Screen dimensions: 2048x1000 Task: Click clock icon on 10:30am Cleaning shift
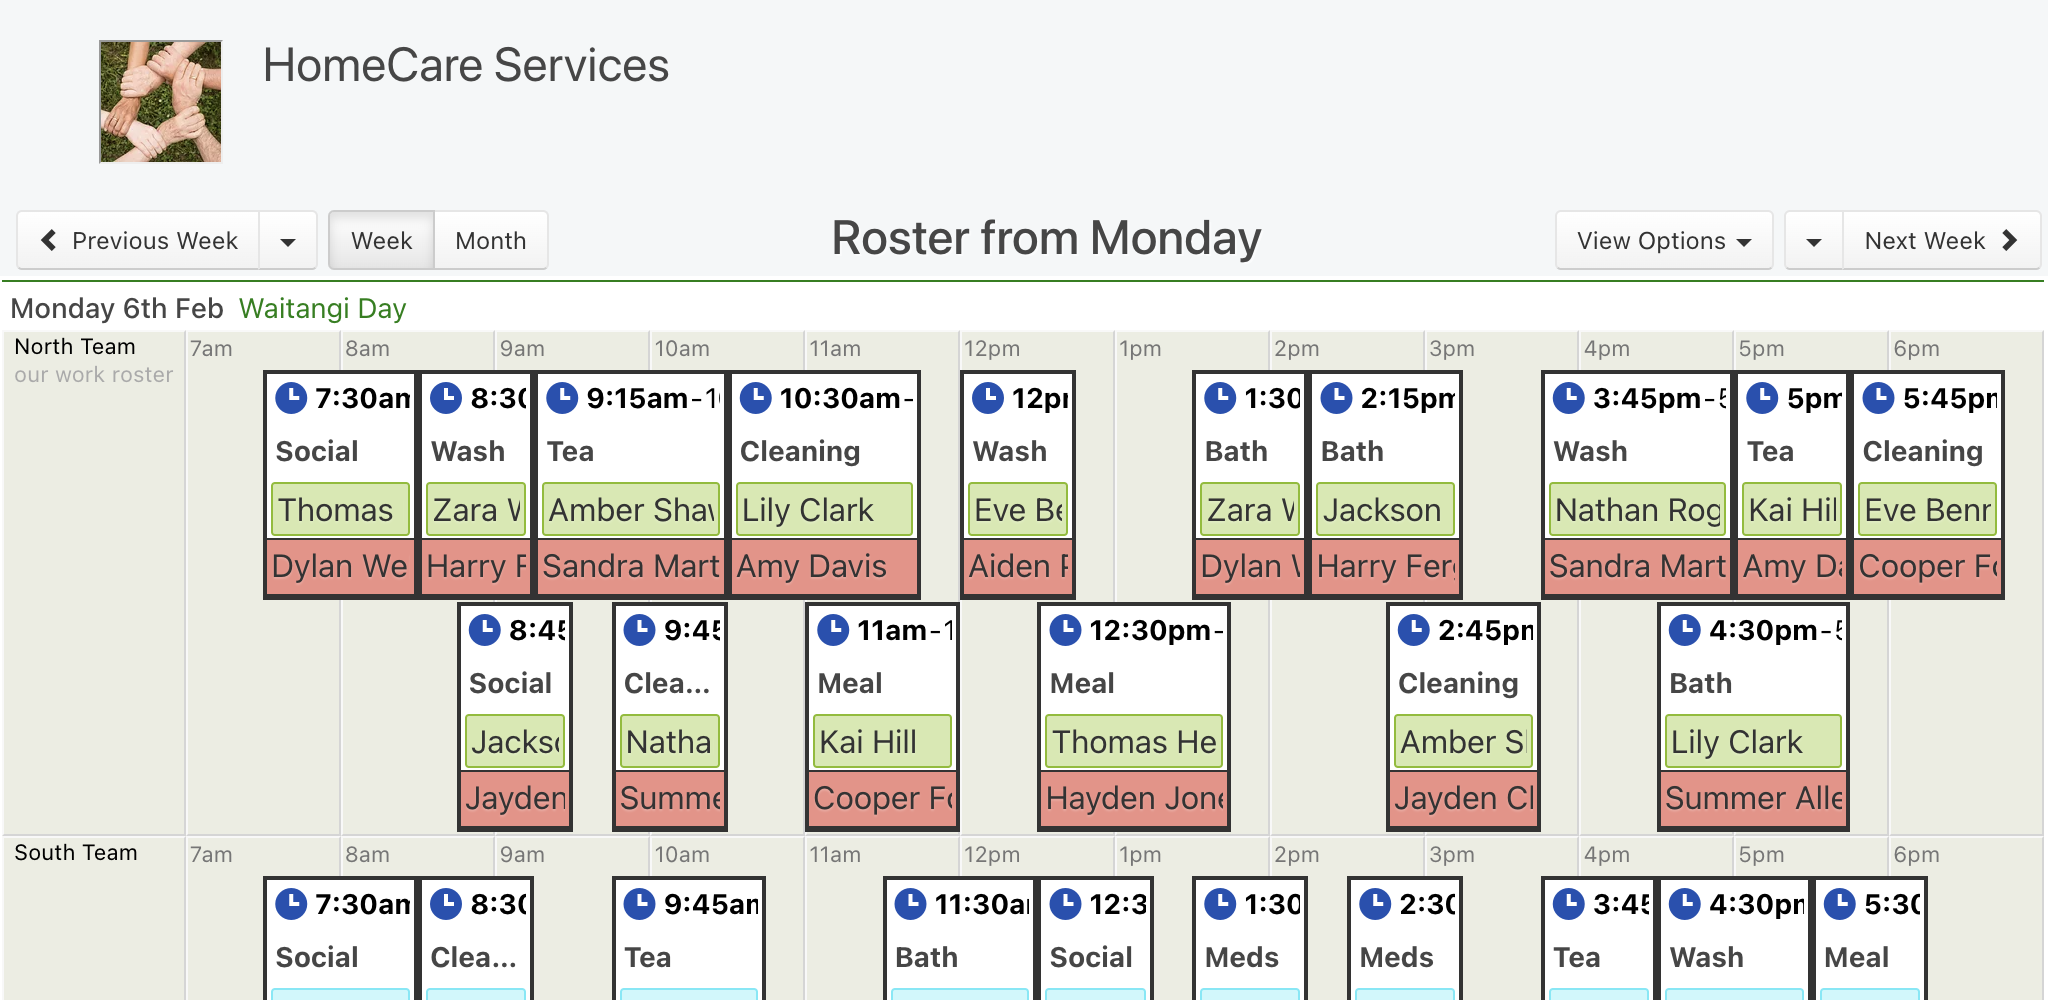point(755,397)
